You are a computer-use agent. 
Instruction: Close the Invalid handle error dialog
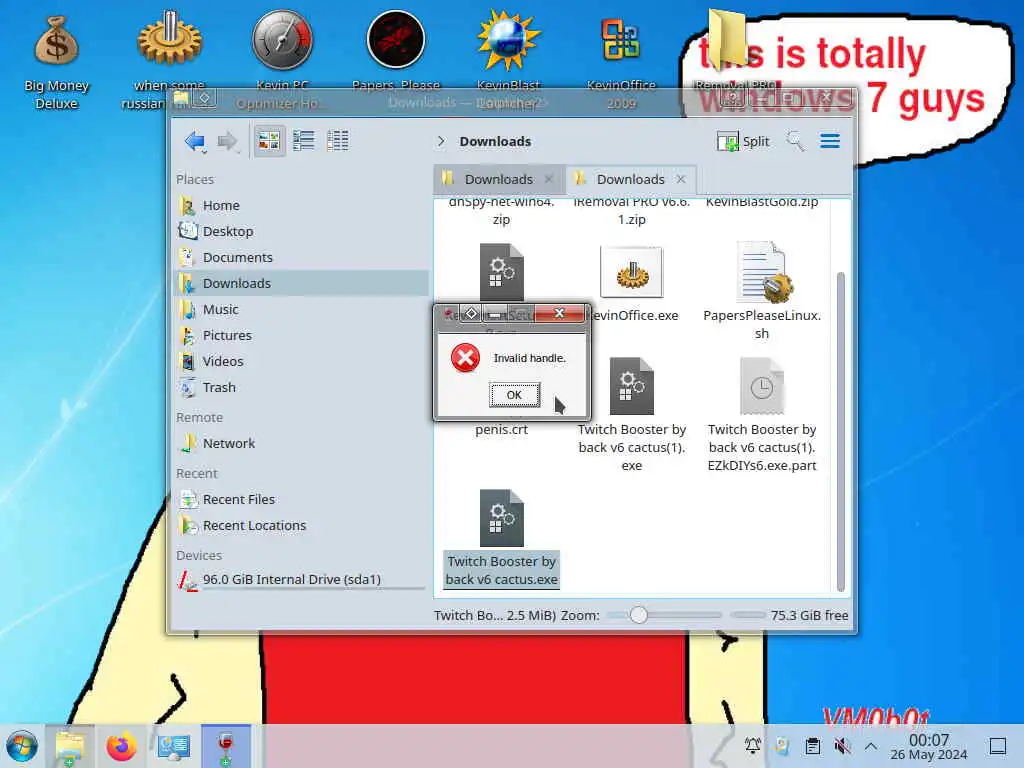(x=560, y=313)
